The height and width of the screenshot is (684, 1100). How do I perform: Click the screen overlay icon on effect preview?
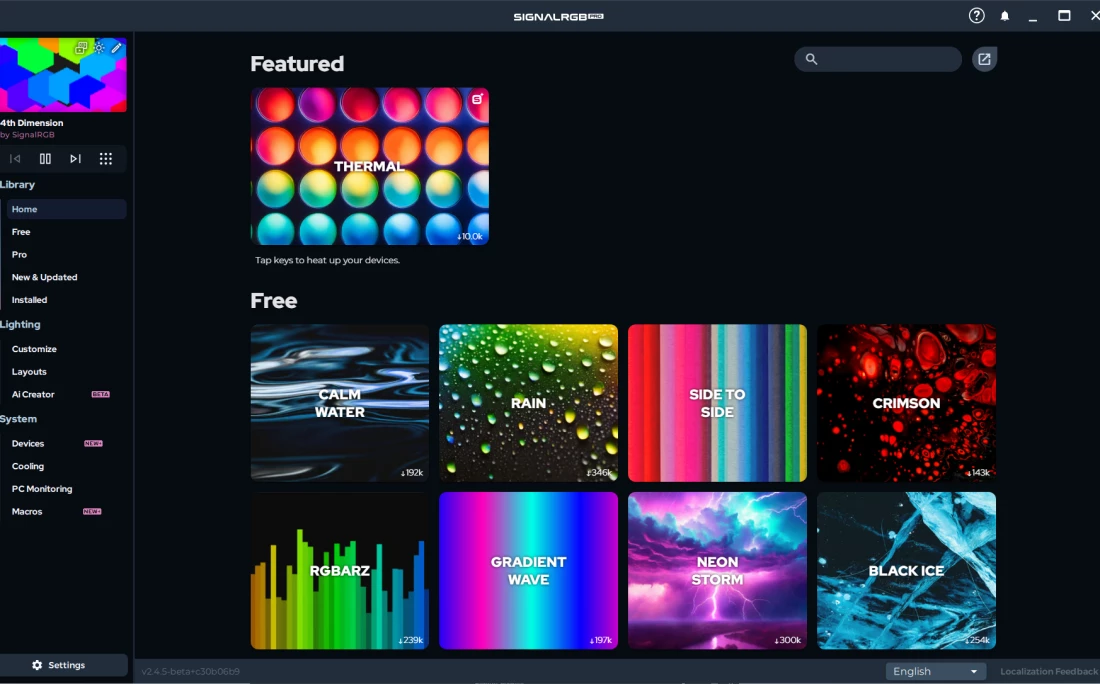[82, 47]
